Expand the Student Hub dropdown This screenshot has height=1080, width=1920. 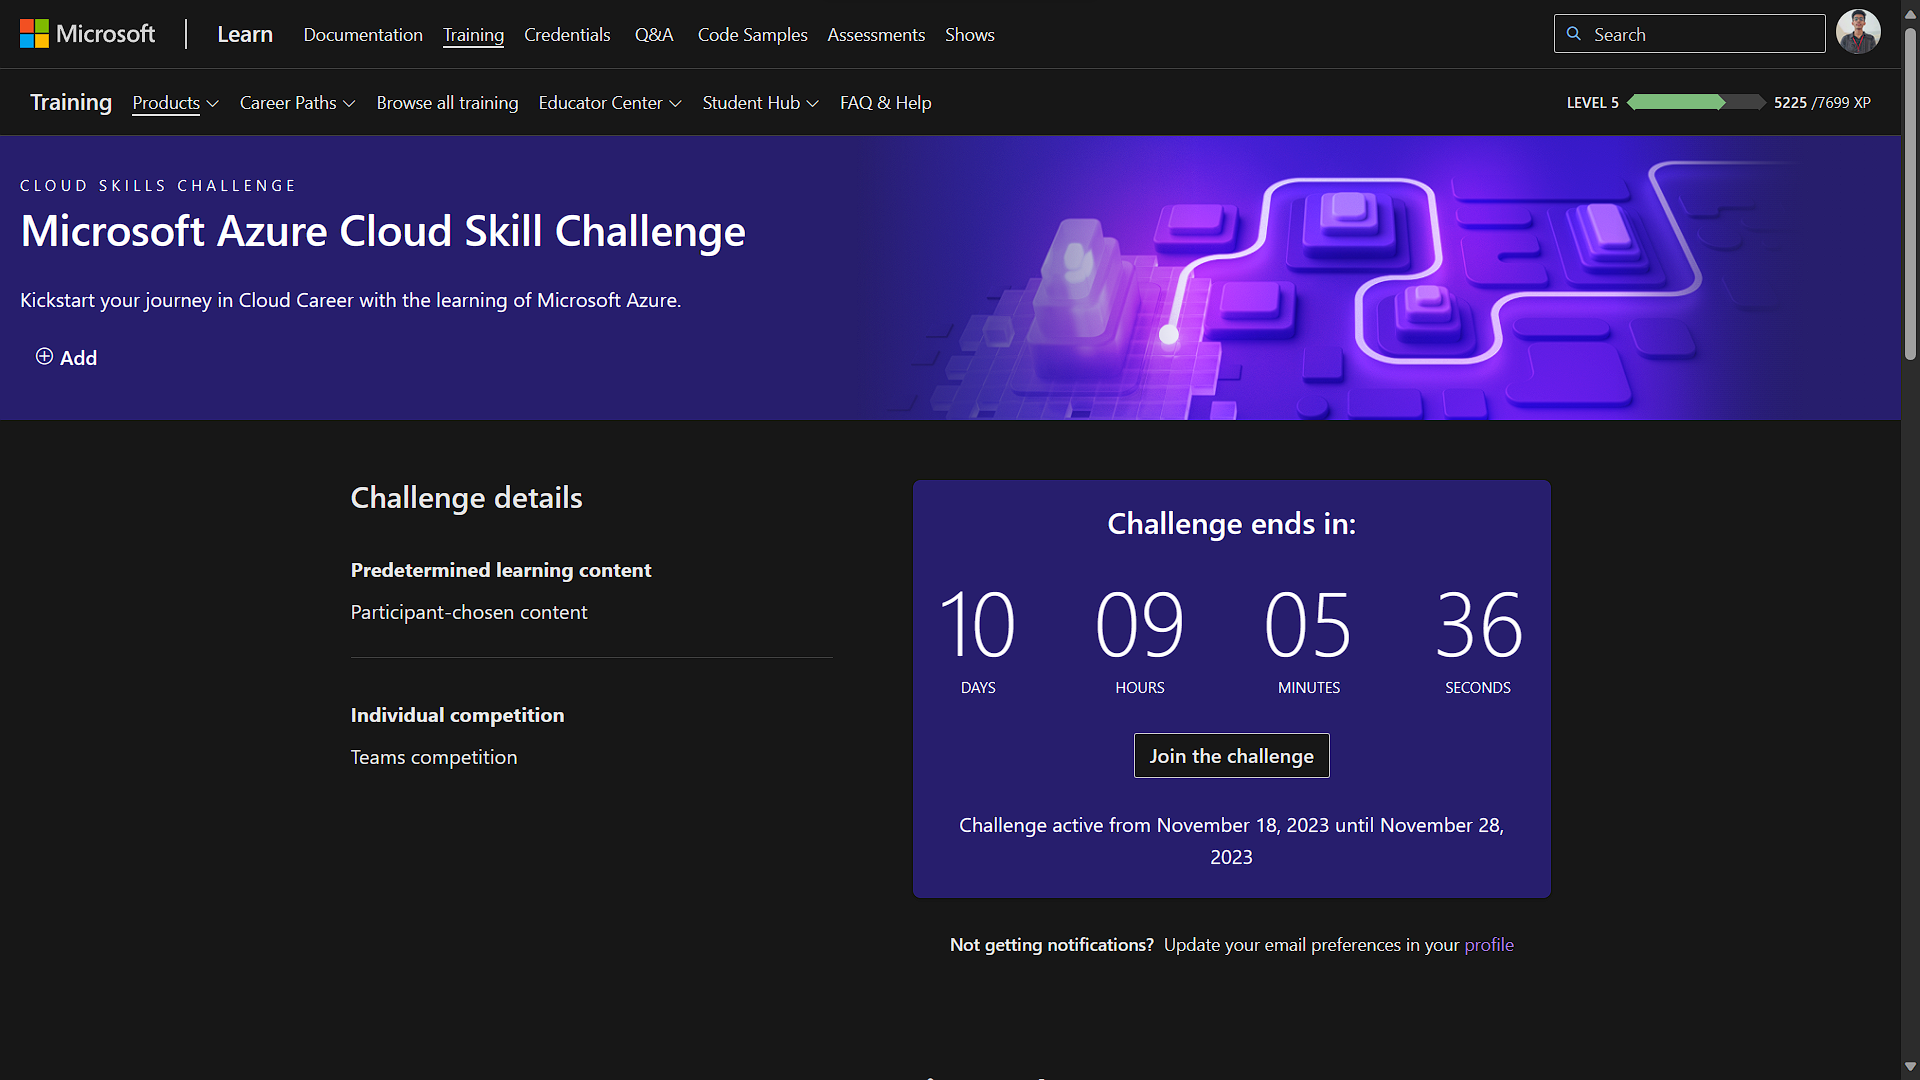[760, 102]
